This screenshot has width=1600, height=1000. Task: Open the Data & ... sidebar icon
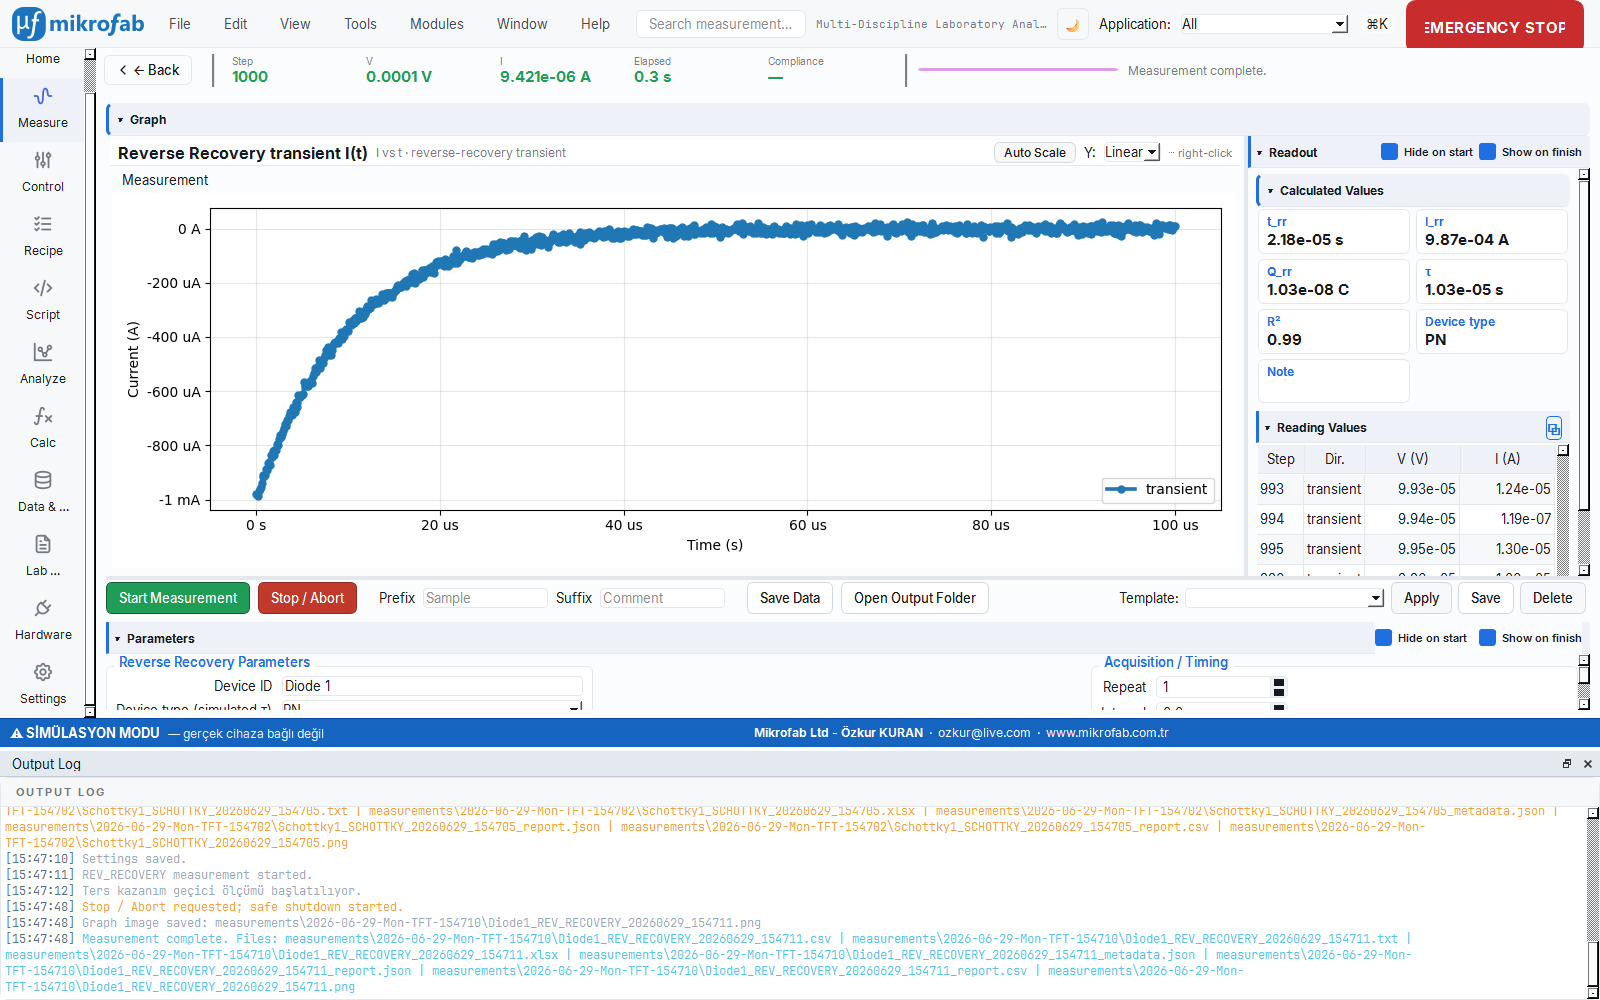click(43, 493)
